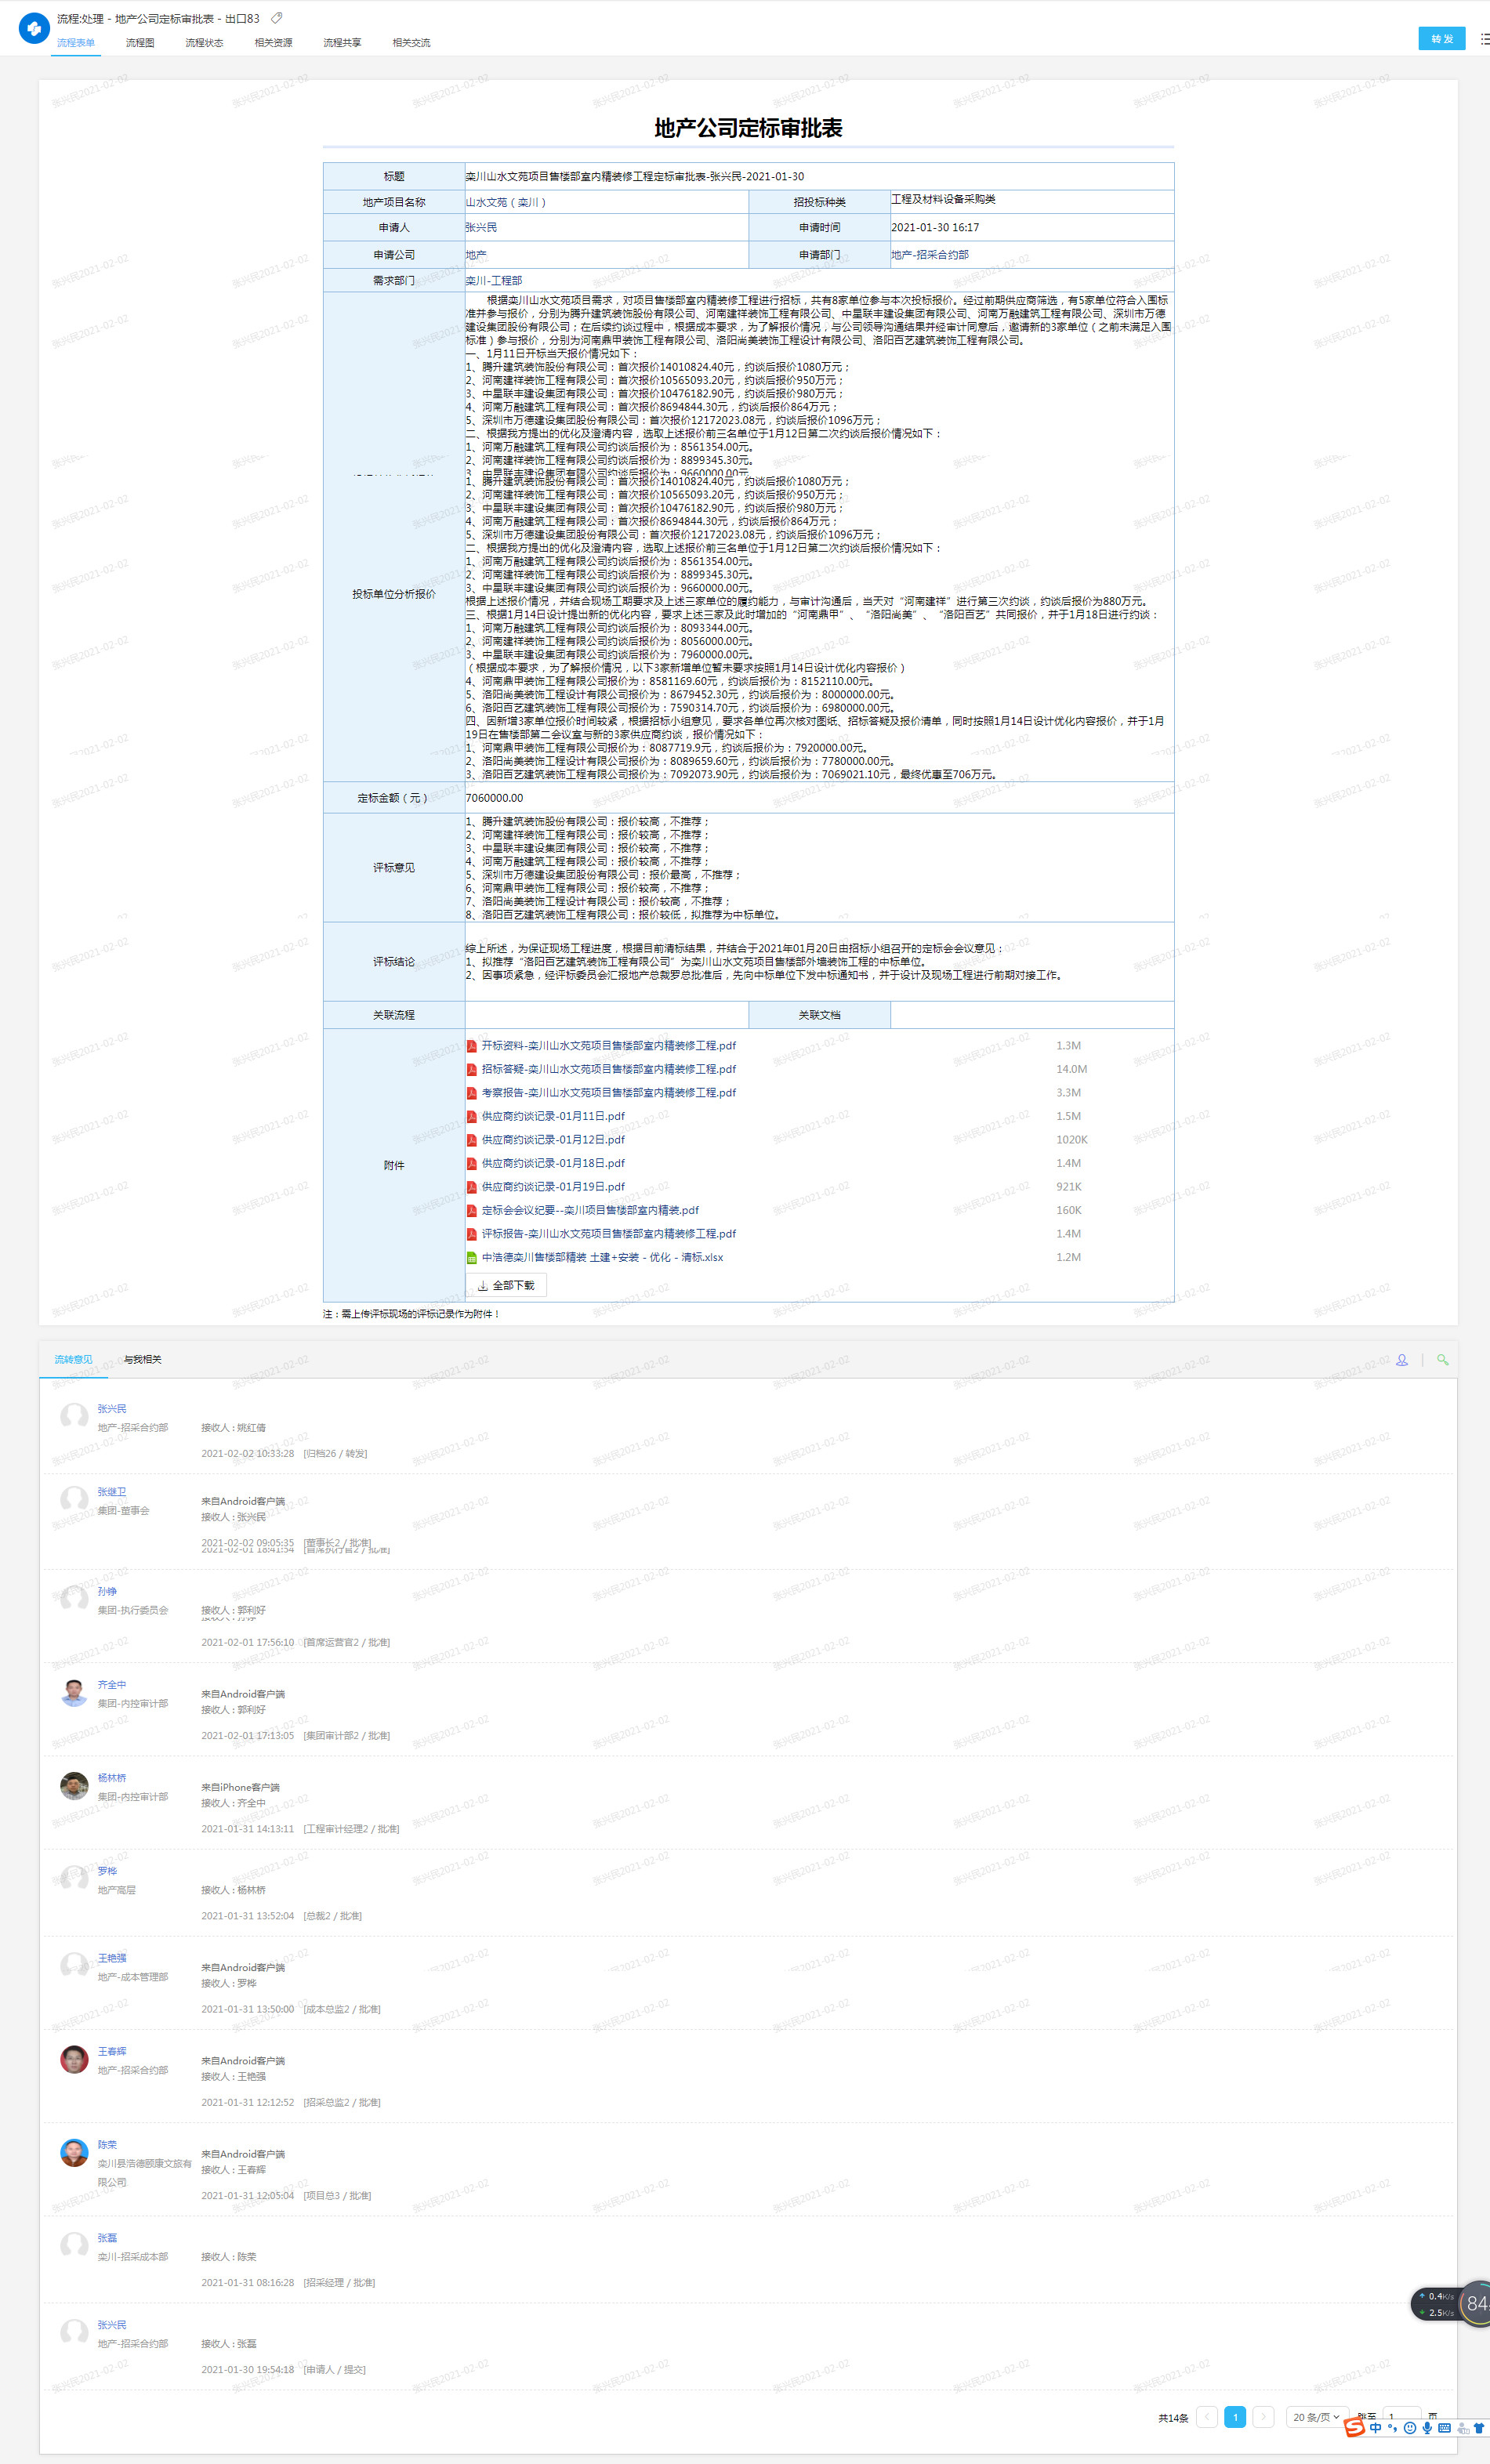
Task: Click the 全部下载 download button
Action: pyautogui.click(x=506, y=1285)
